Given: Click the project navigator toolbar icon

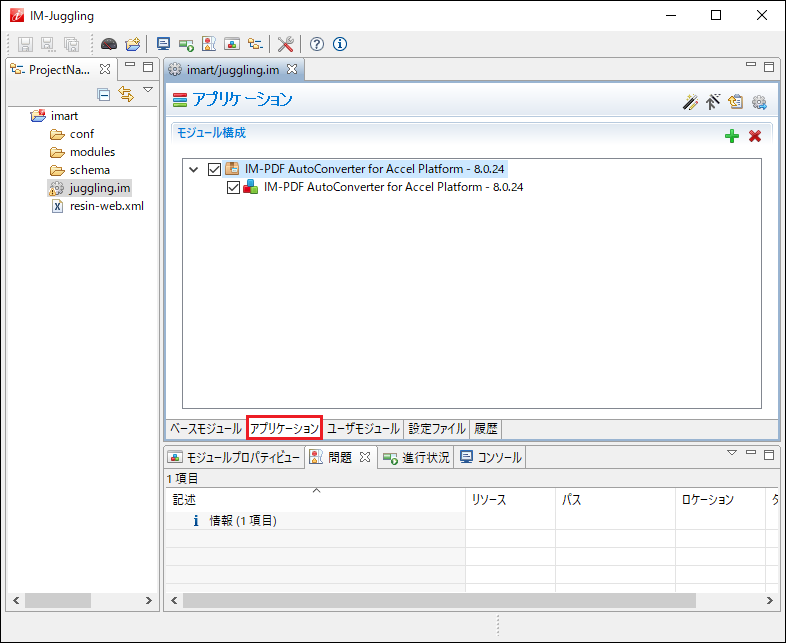Looking at the screenshot, I should click(255, 44).
